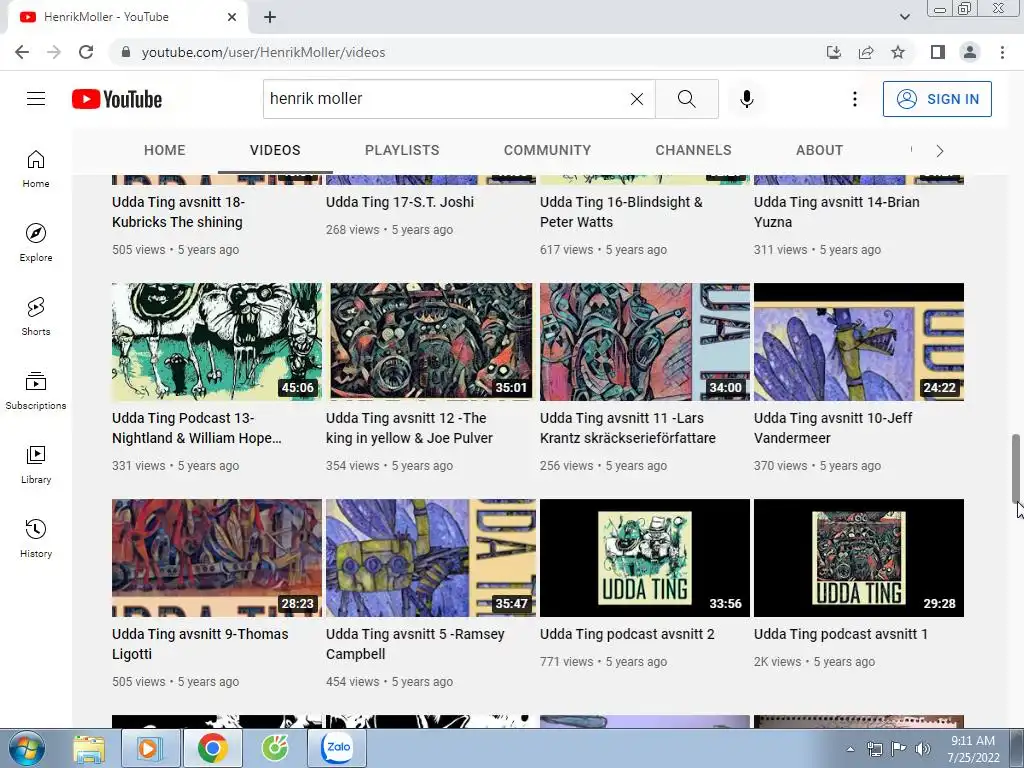Play the avsnitt 9 Thomas Ligotti thumbnail

coord(217,558)
